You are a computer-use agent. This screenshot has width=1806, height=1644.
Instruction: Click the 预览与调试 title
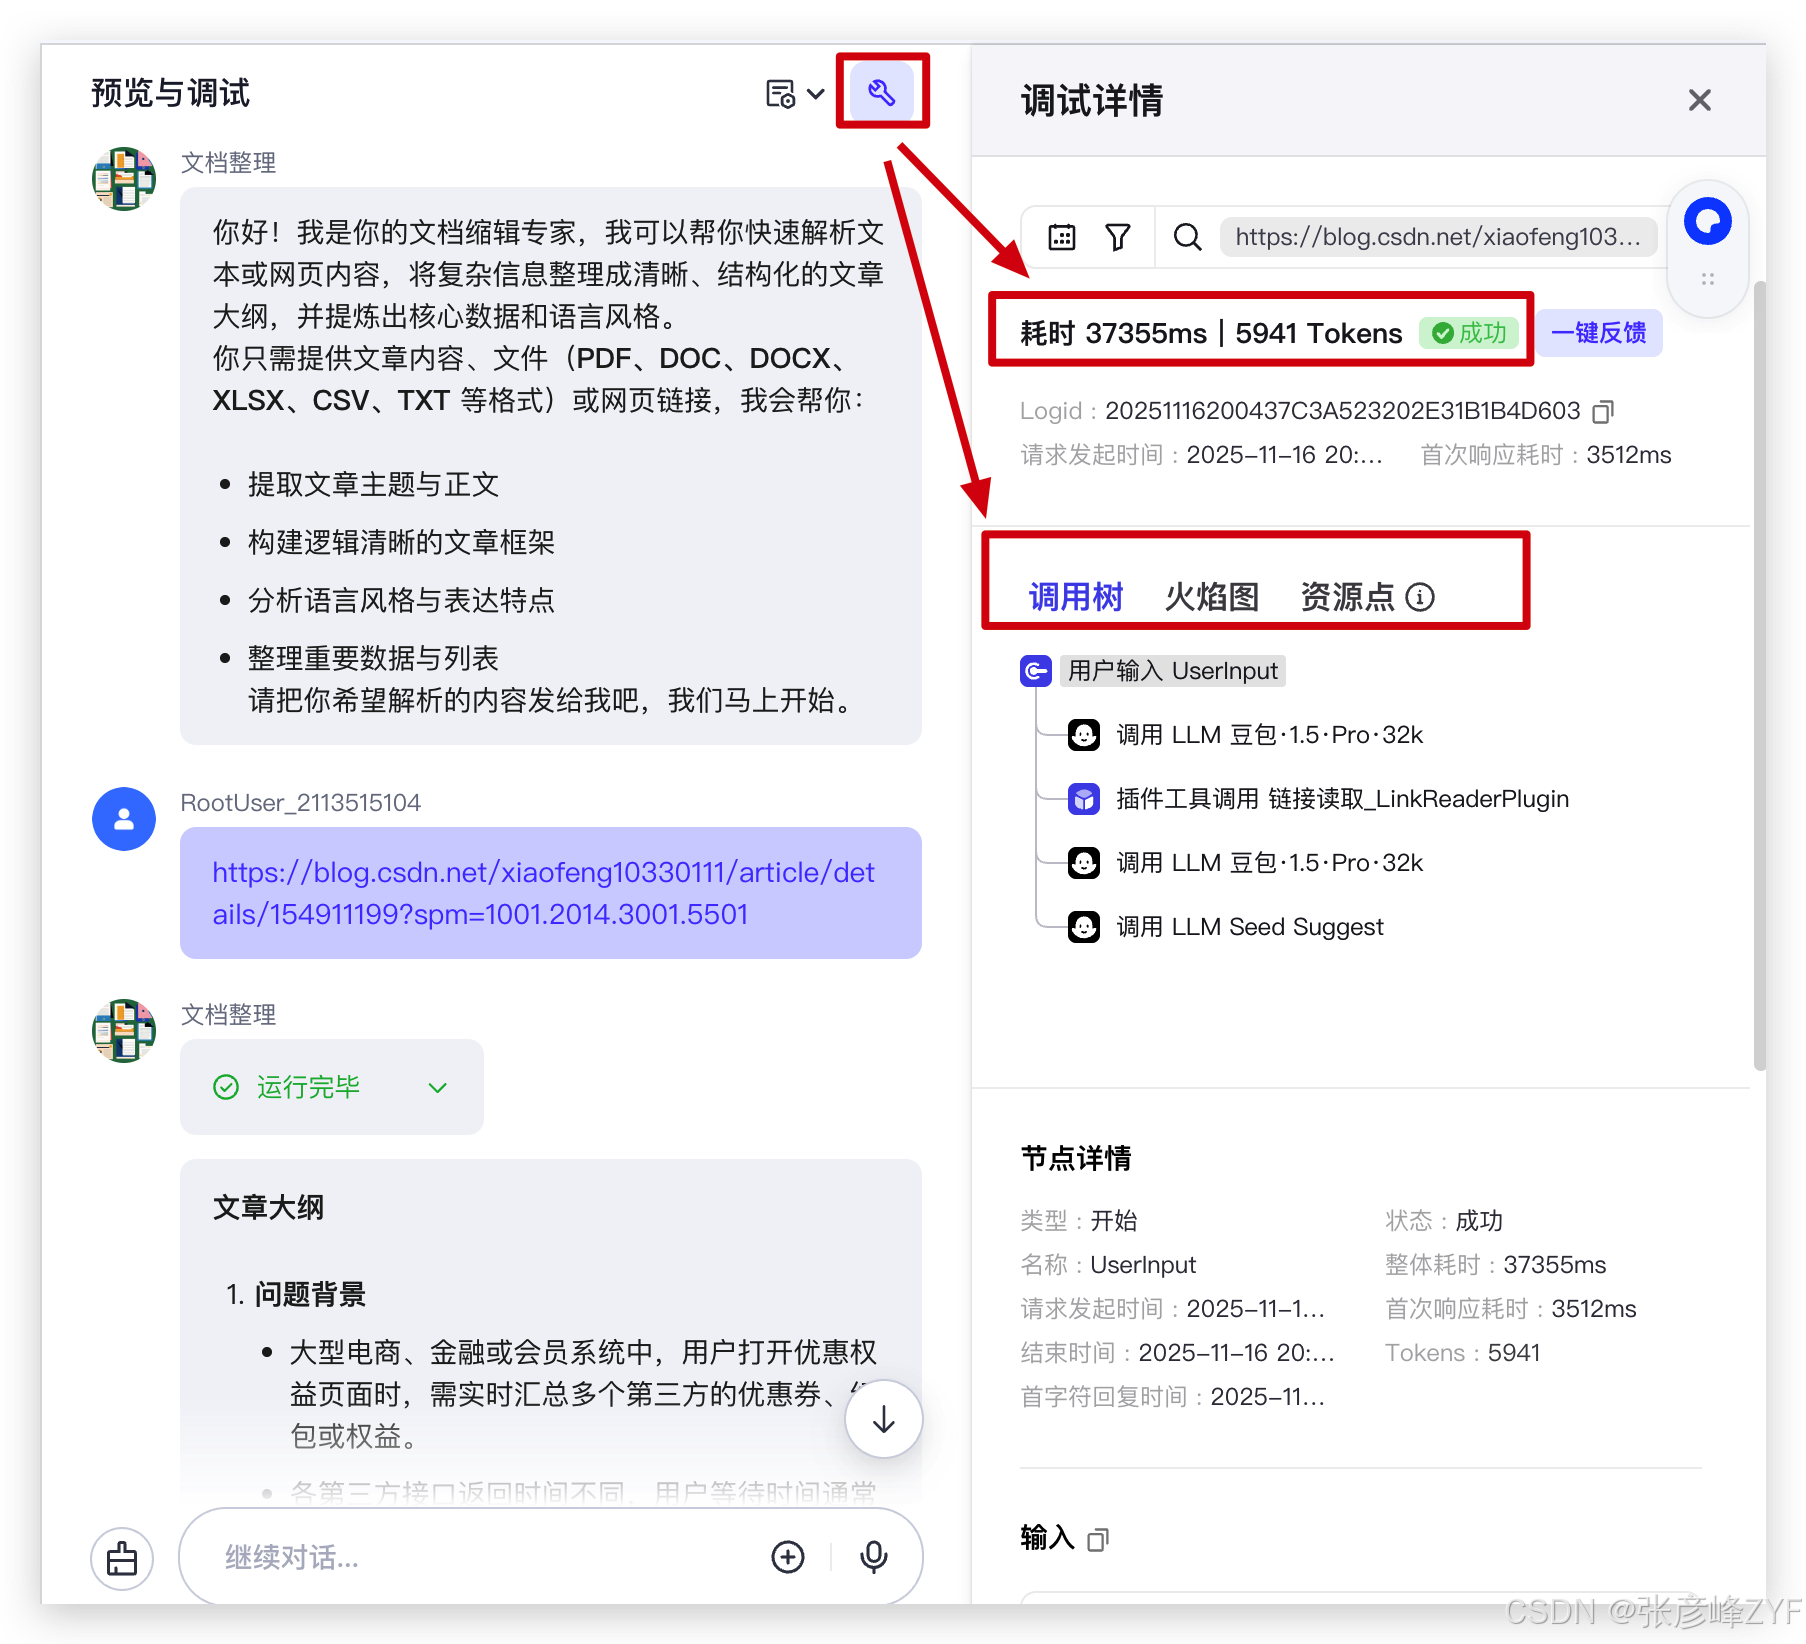170,93
